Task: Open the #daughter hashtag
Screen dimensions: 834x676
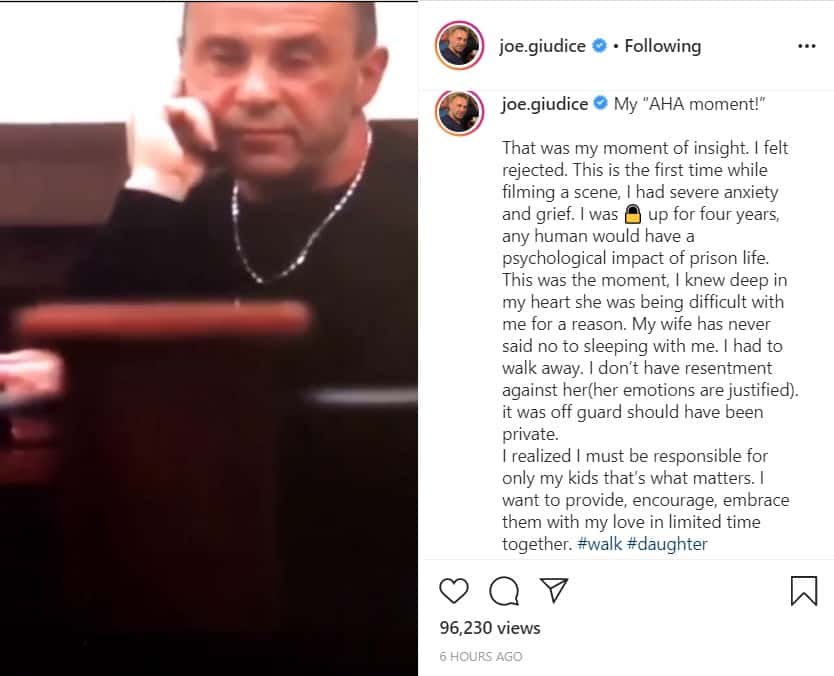Action: [667, 544]
